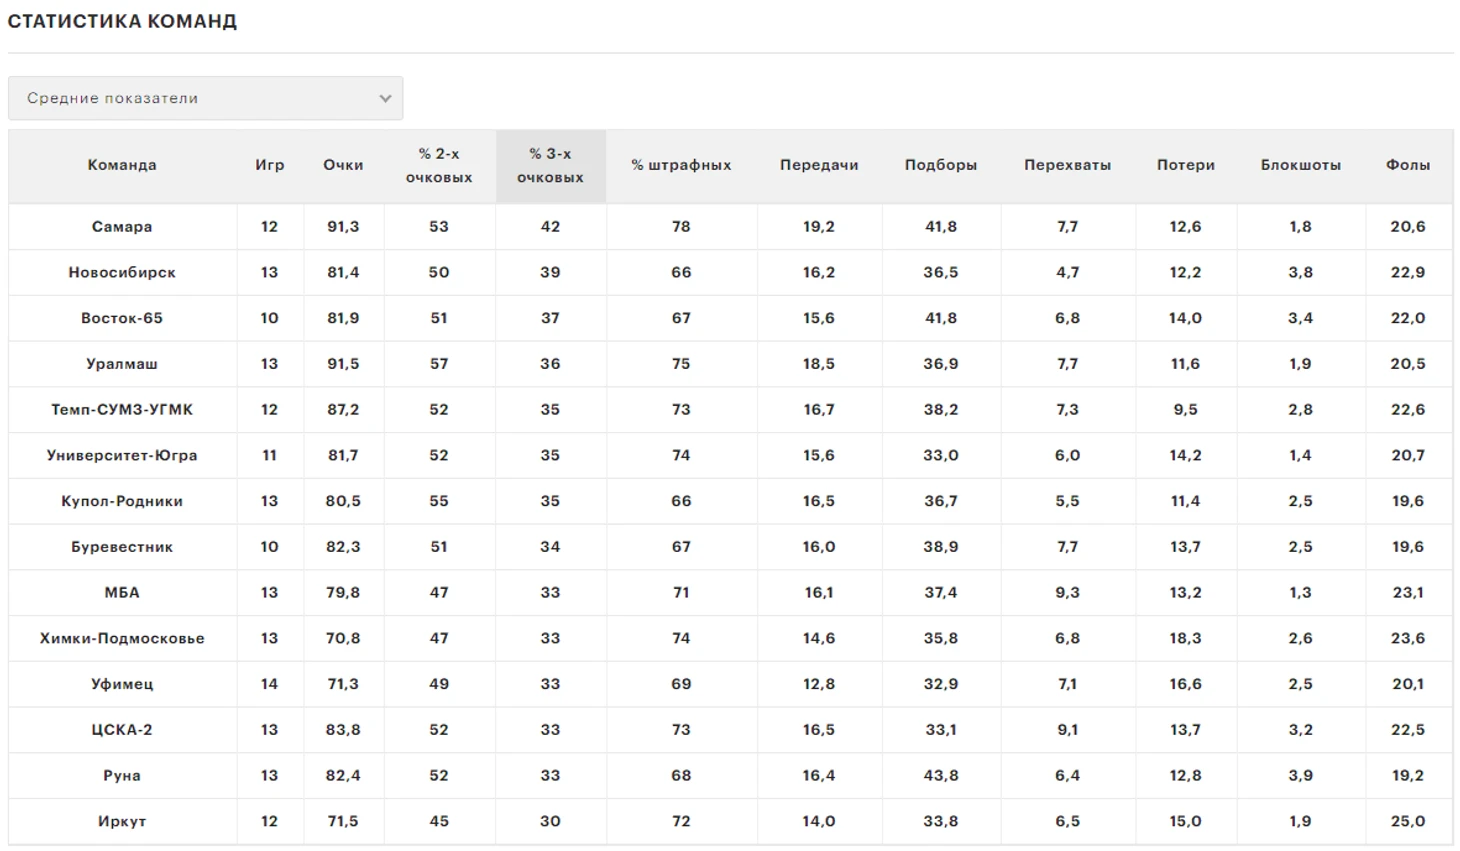Select Университет-Югра games value 11

[270, 455]
